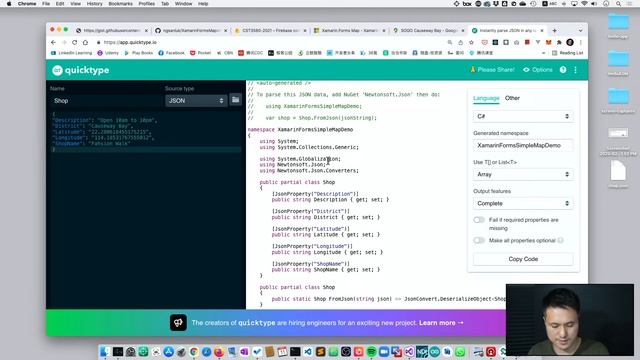Open the LinkedIn Learning bookmark
The height and width of the screenshot is (360, 640).
coord(71,53)
